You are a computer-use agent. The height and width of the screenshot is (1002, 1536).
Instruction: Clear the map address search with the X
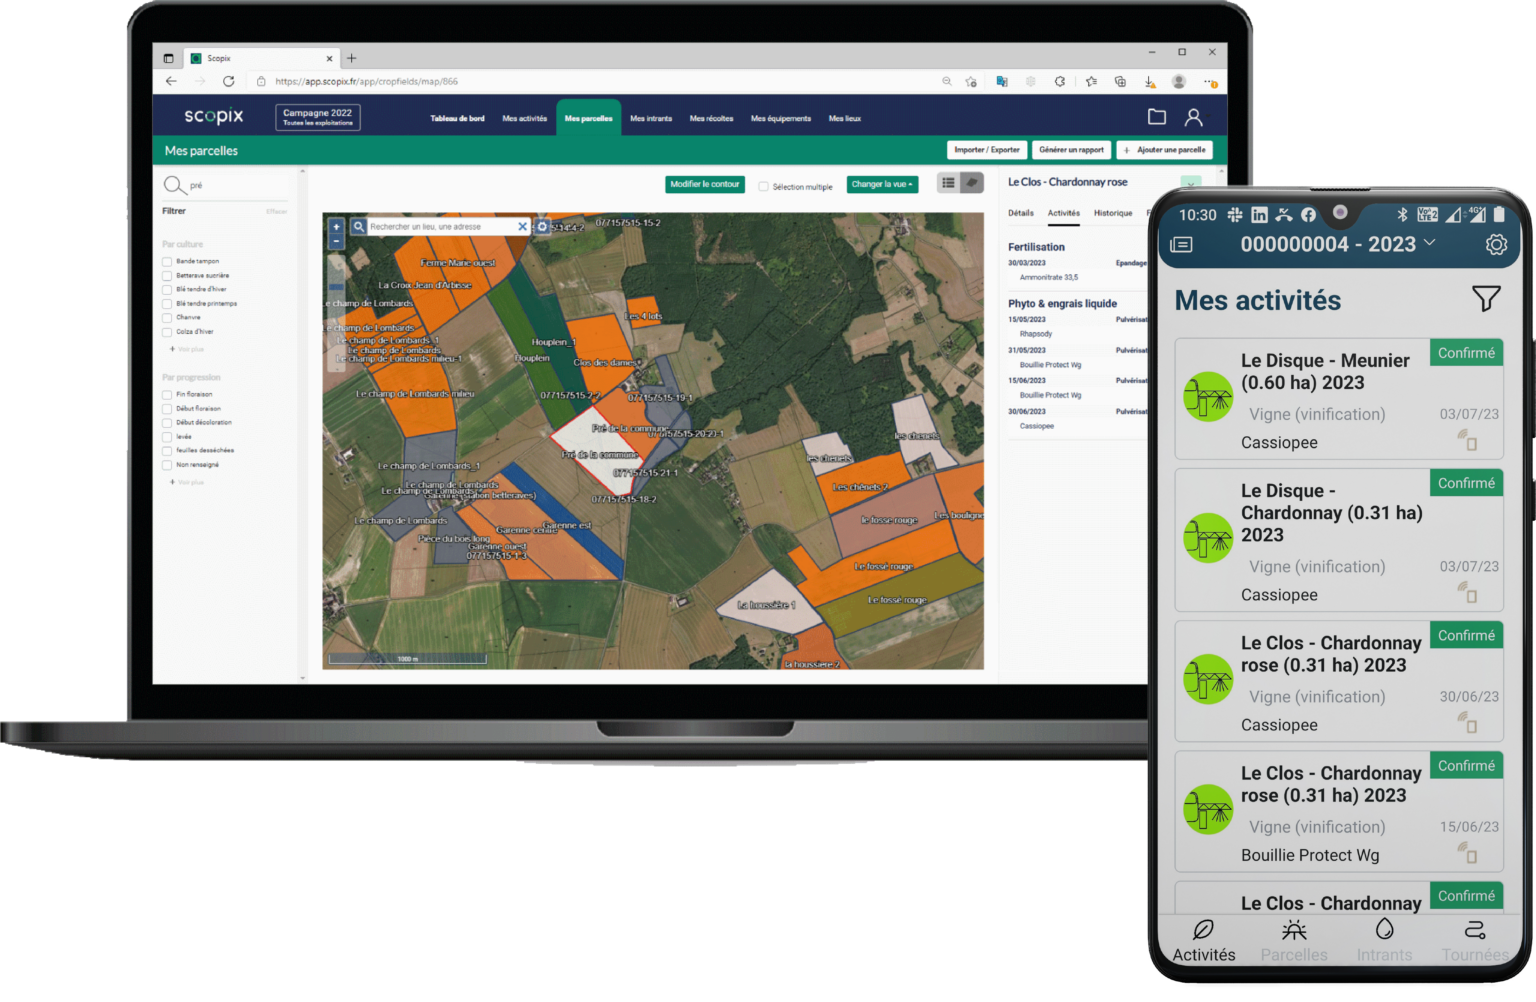(x=522, y=227)
